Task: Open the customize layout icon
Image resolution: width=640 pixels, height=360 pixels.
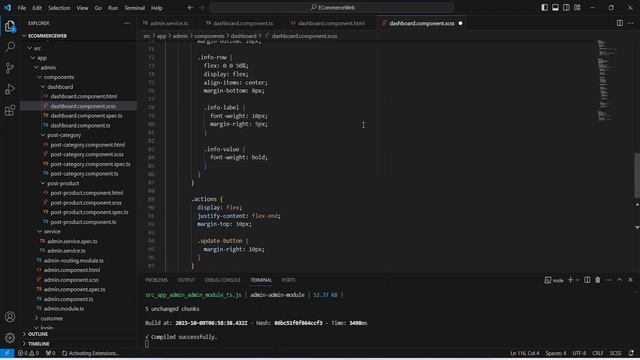Action: pyautogui.click(x=577, y=7)
